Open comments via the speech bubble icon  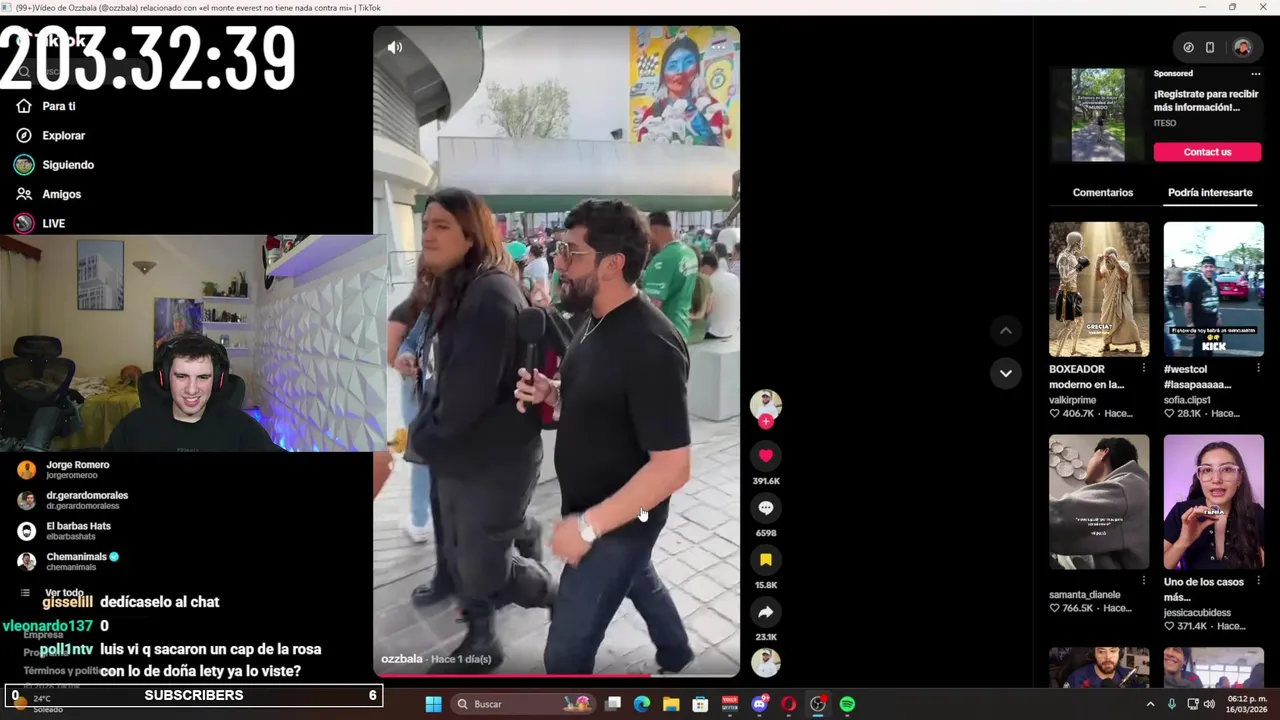766,508
